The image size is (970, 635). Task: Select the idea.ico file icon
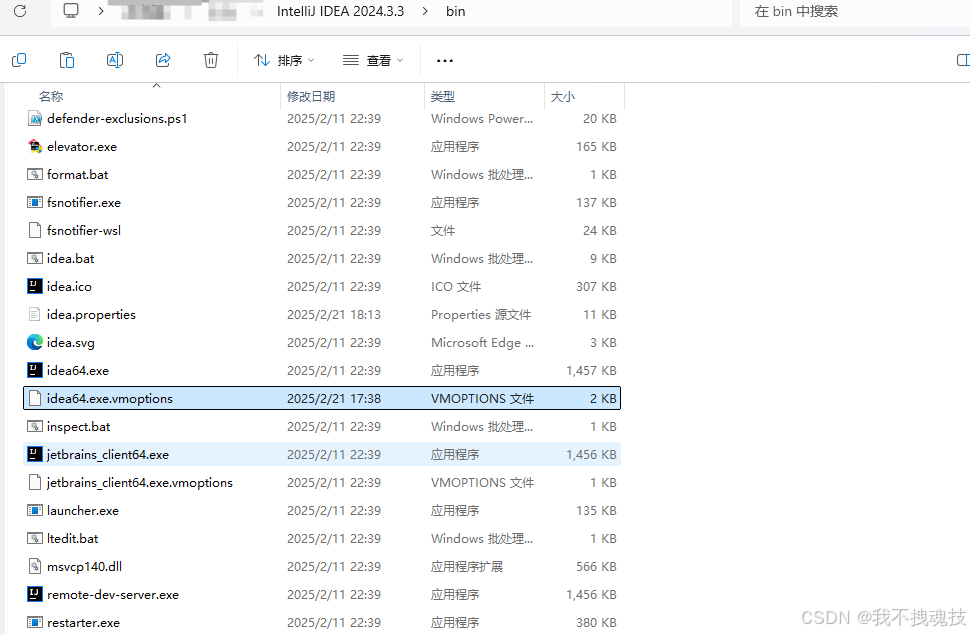point(35,286)
